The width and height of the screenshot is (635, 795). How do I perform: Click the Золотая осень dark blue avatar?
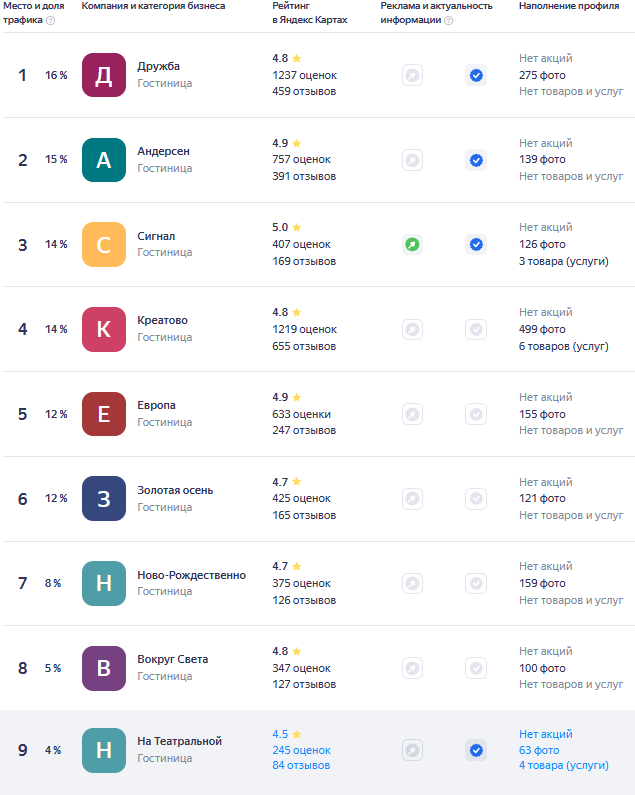point(104,498)
